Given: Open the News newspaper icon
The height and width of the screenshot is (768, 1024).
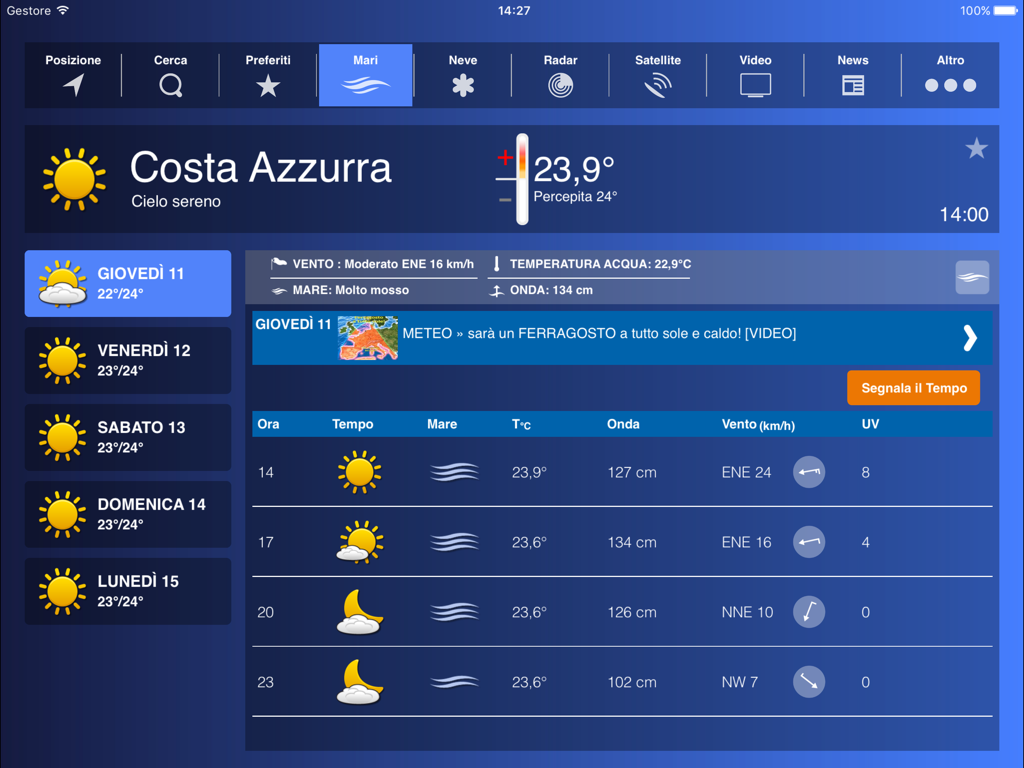Looking at the screenshot, I should click(x=852, y=85).
